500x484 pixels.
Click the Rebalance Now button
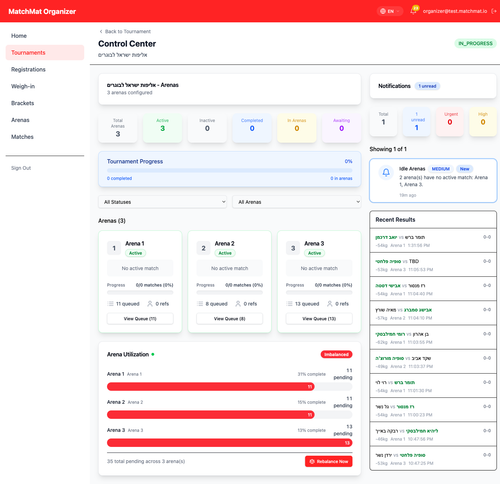[329, 461]
